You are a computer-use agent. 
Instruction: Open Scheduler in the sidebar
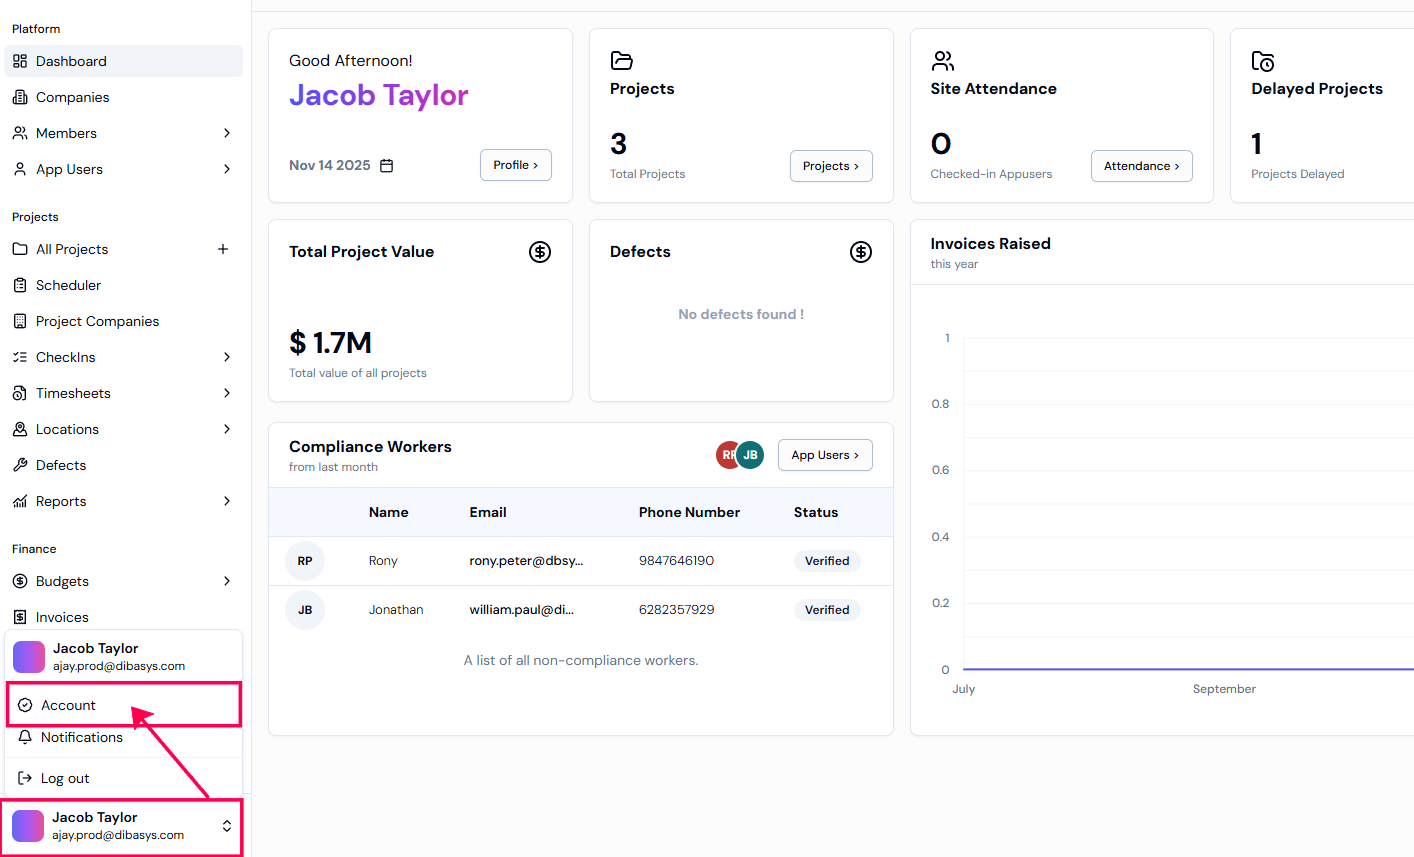point(68,285)
